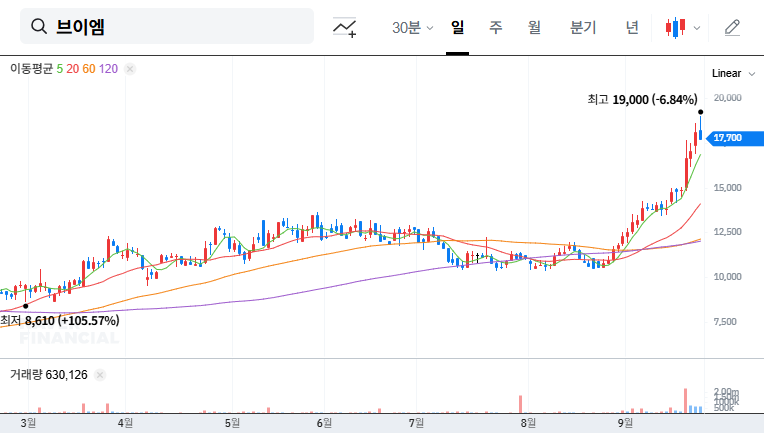764x433 pixels.
Task: Click the 5-day moving average label
Action: tap(59, 69)
